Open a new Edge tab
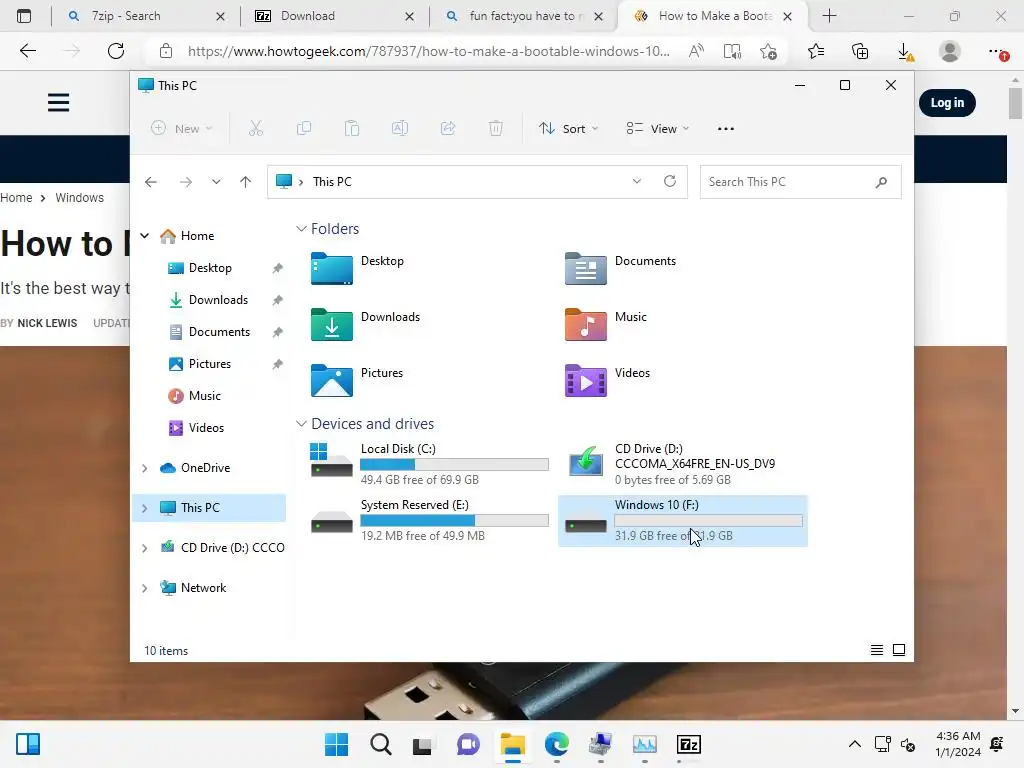The width and height of the screenshot is (1024, 768). click(829, 16)
